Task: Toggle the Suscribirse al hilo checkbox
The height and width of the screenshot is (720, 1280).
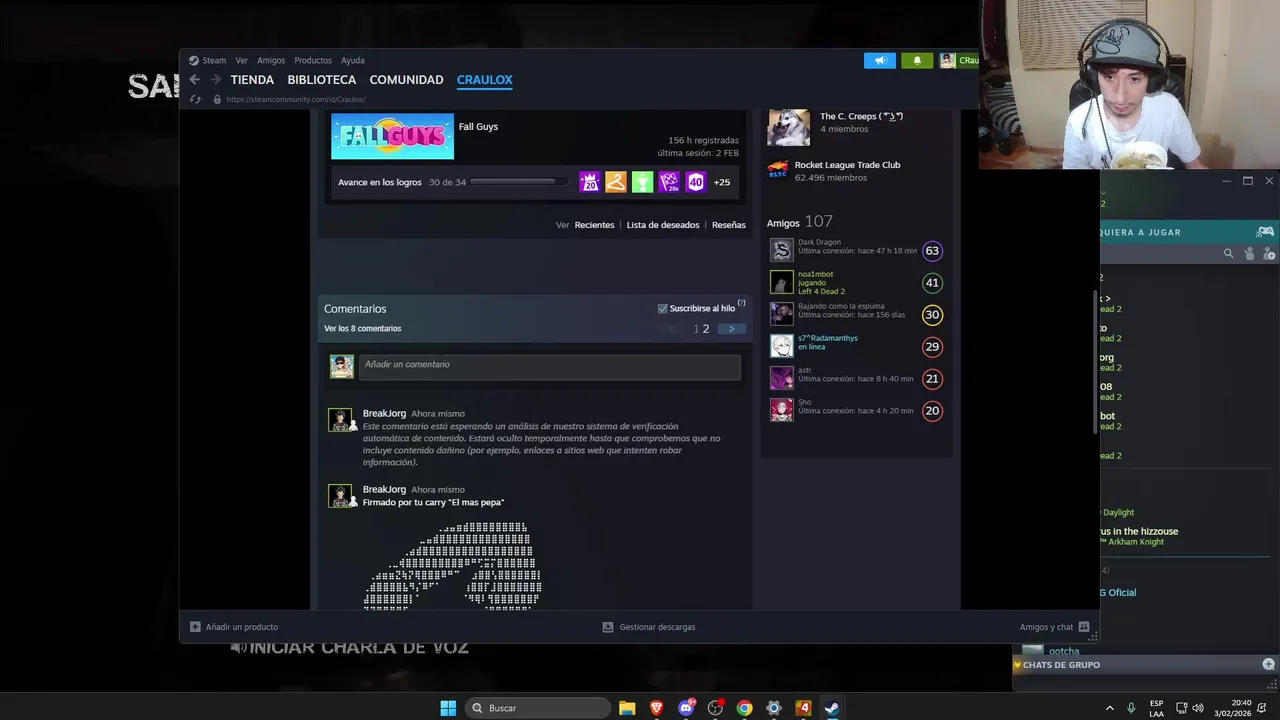Action: pos(662,308)
